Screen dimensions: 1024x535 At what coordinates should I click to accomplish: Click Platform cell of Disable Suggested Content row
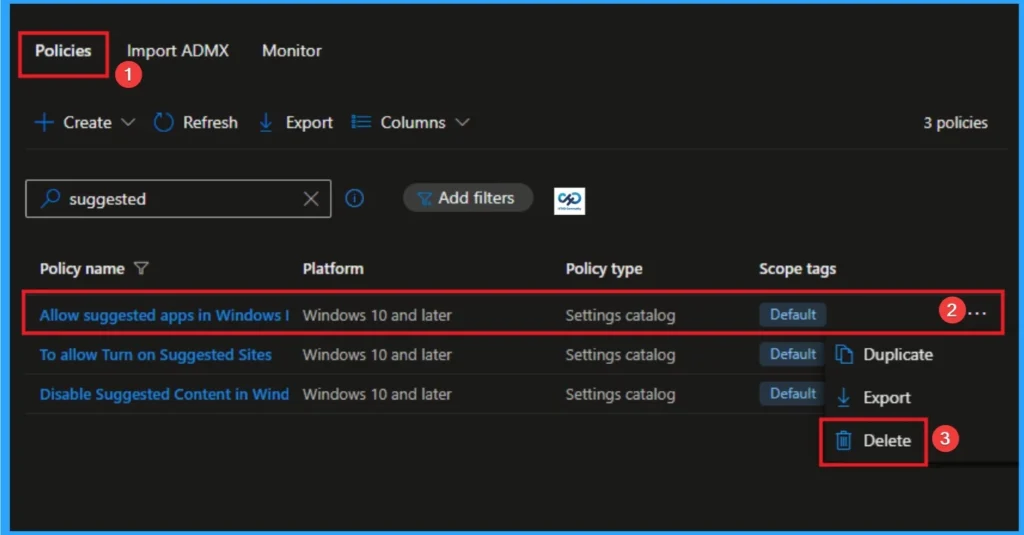[377, 394]
